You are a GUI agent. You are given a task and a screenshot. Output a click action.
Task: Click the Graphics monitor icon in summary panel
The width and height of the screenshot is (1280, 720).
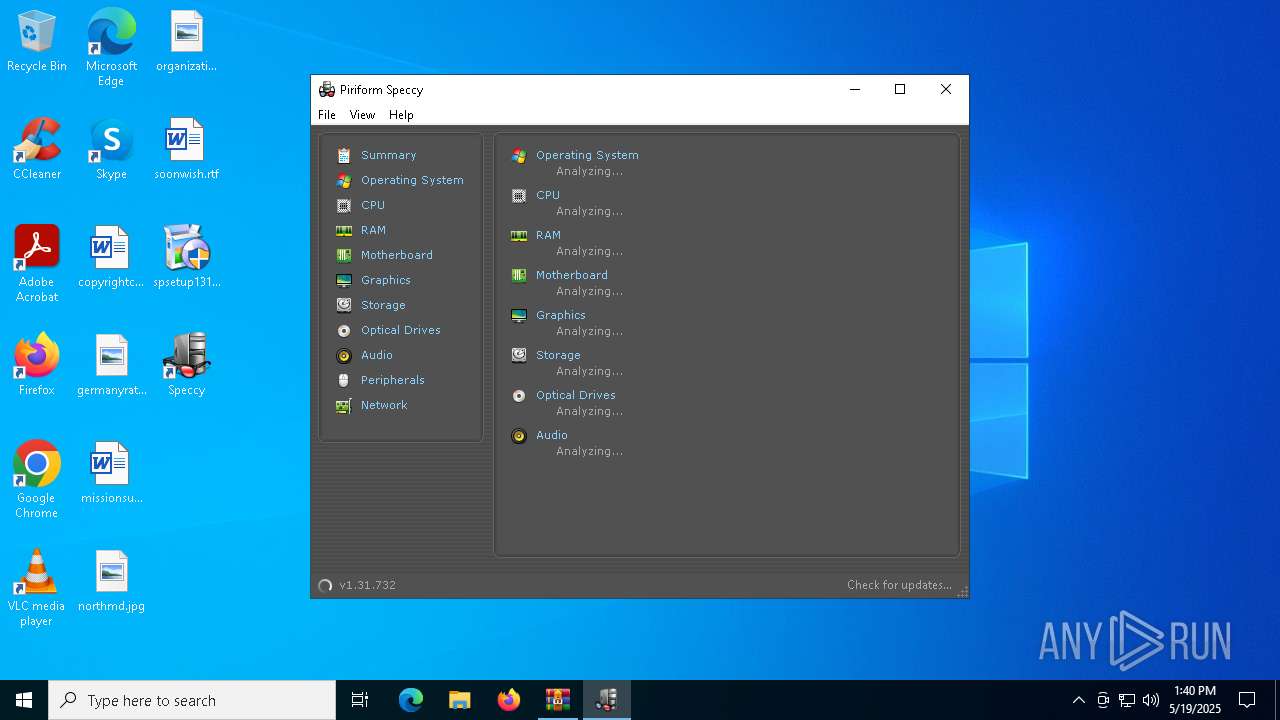point(519,315)
